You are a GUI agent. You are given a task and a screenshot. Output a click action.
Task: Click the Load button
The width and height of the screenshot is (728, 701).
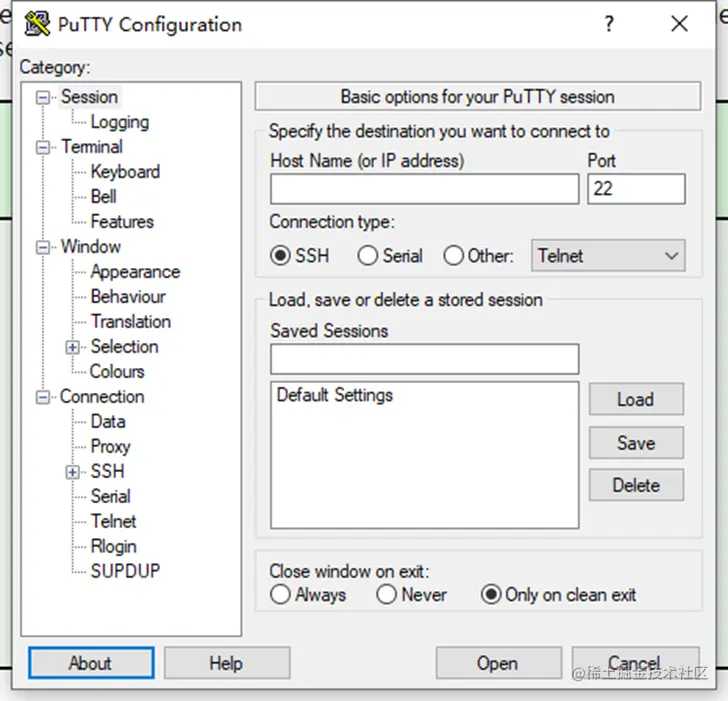[x=635, y=399]
